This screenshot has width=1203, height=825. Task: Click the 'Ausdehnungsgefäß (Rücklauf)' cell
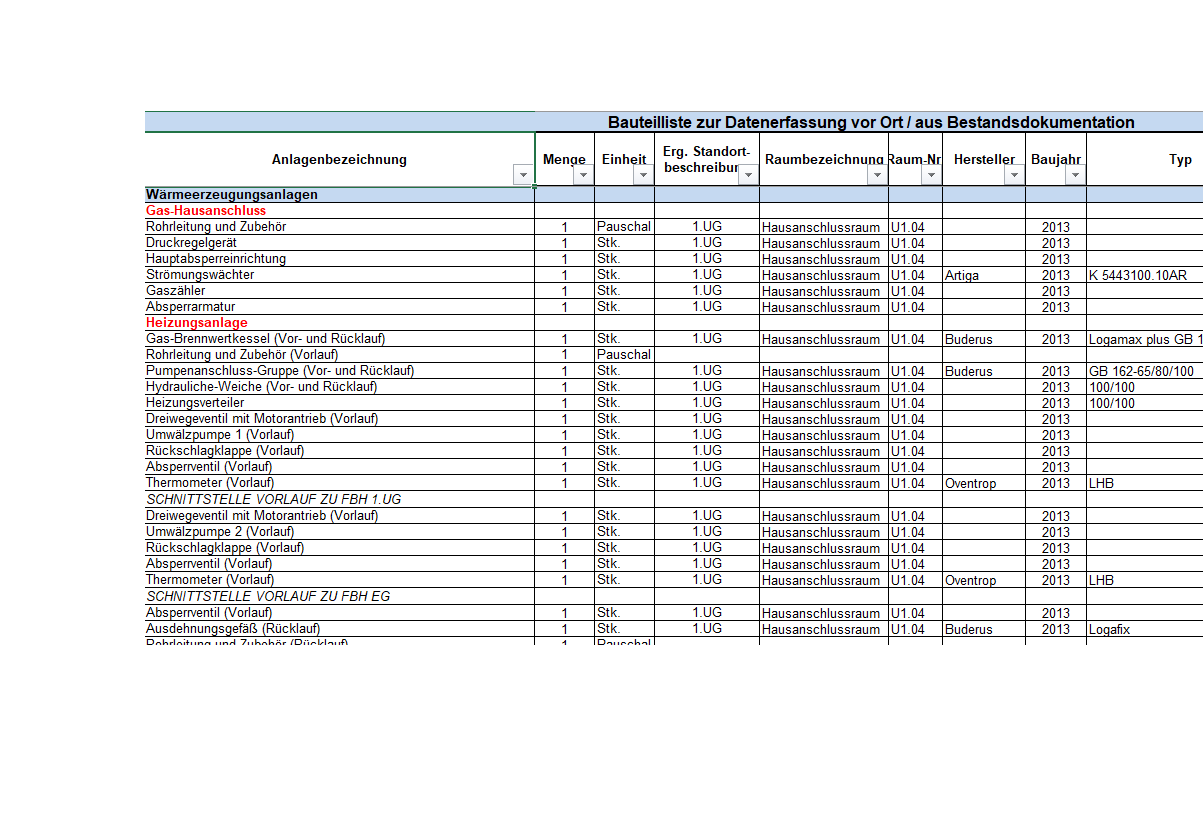coord(340,629)
